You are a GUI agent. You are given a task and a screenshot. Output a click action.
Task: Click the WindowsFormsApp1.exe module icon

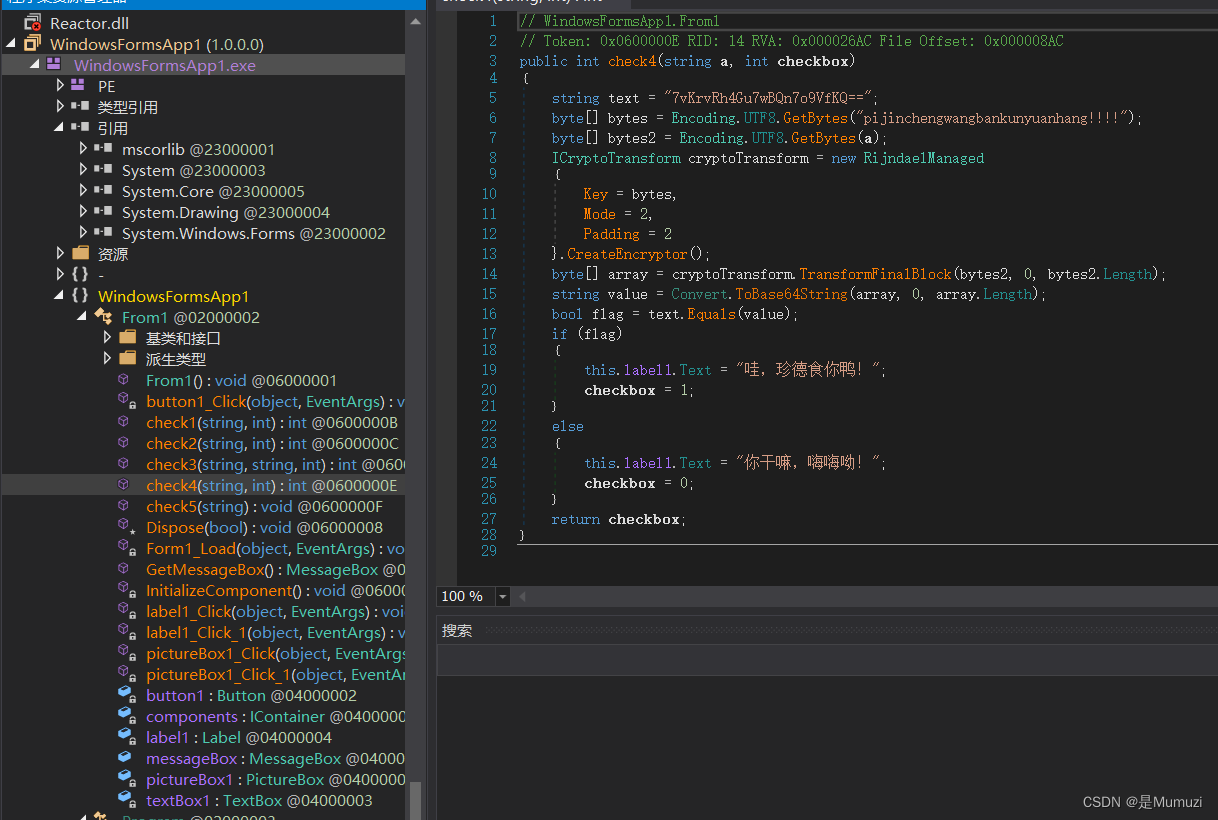coord(55,65)
